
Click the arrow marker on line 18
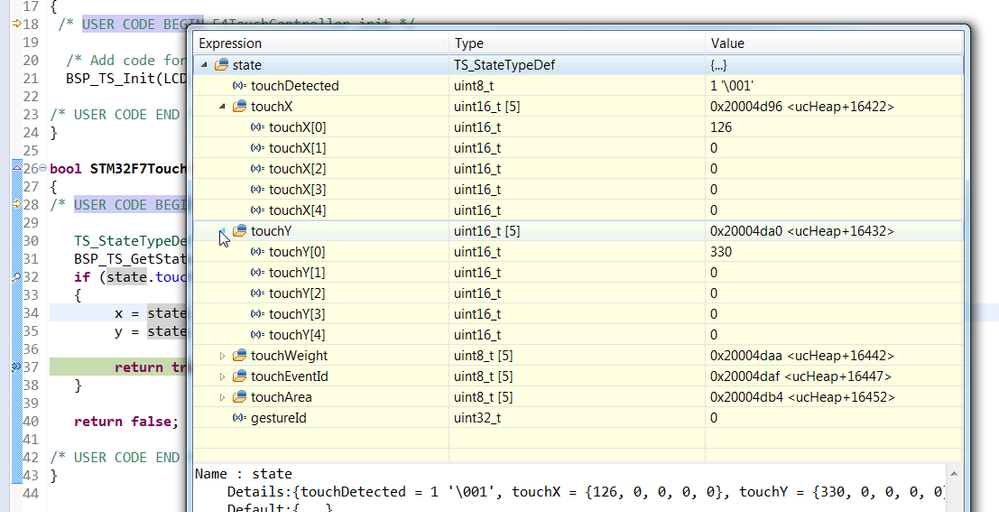[17, 24]
